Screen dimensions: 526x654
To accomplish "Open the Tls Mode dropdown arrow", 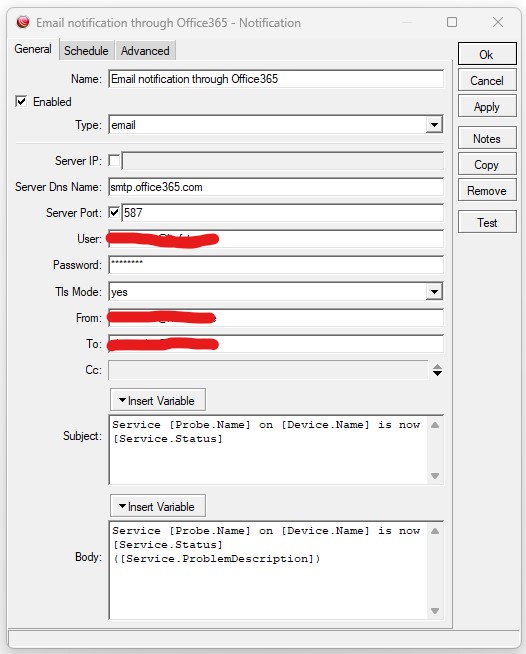I will [434, 292].
